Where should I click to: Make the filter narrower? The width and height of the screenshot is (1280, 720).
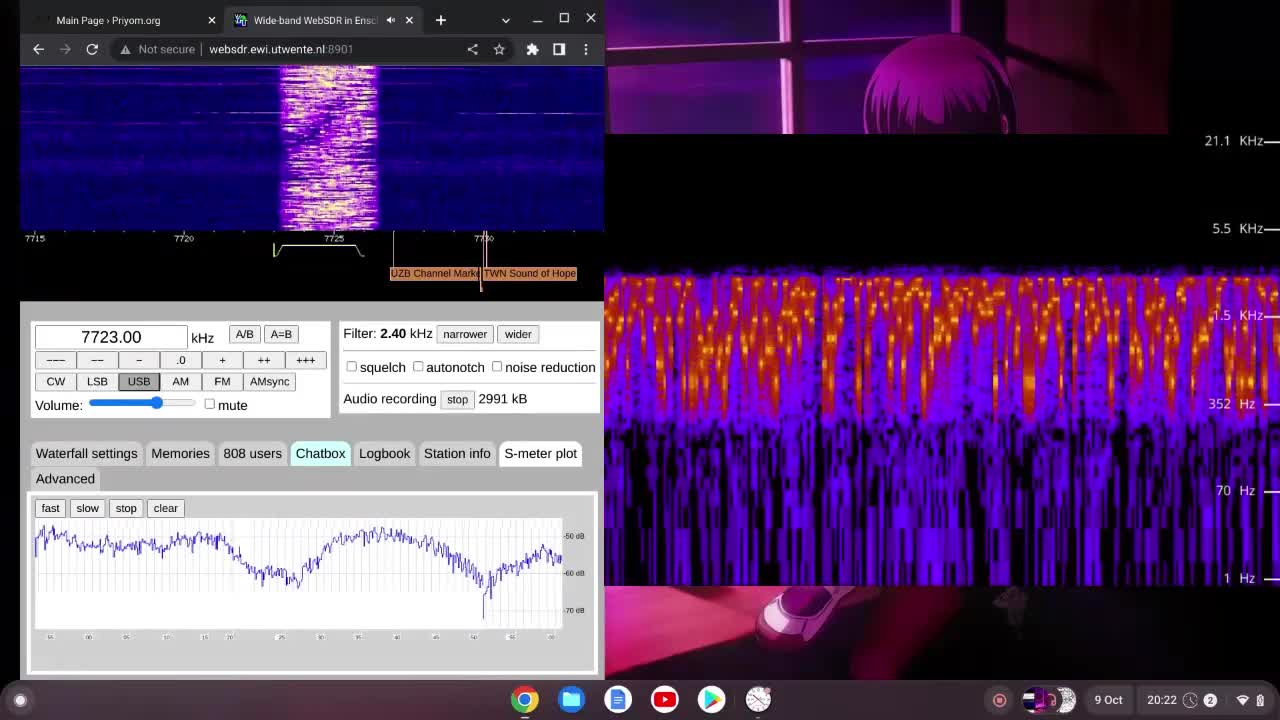pos(465,334)
